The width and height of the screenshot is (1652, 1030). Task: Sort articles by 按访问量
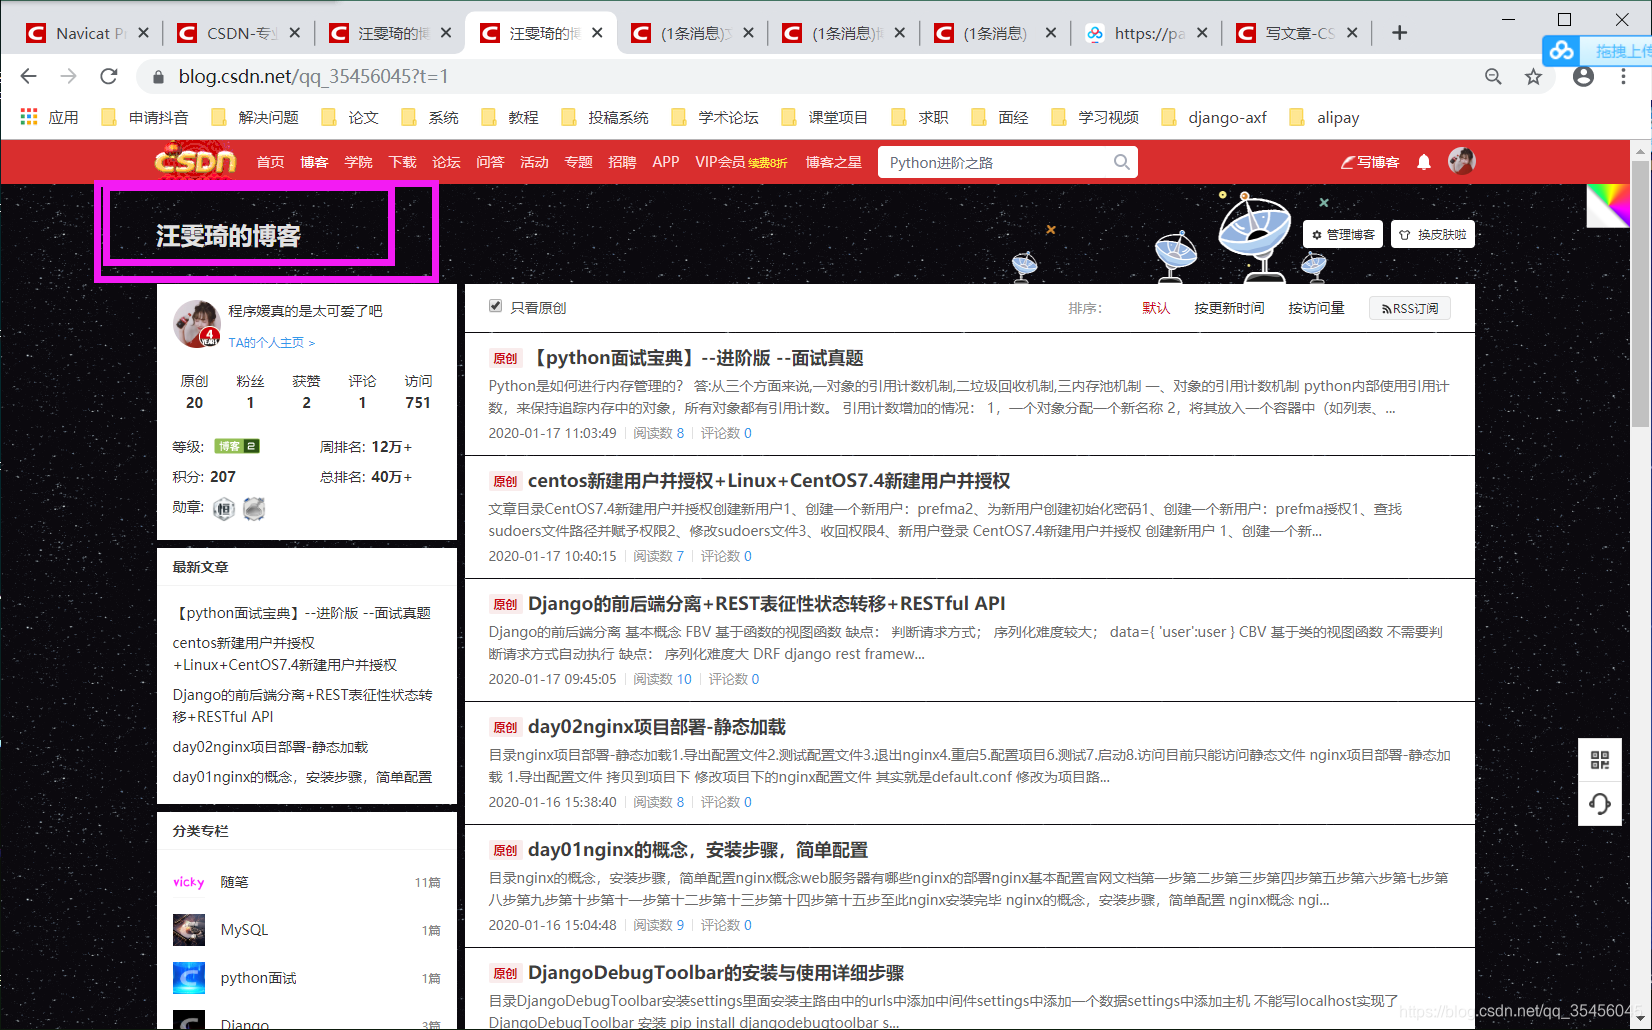point(1316,308)
